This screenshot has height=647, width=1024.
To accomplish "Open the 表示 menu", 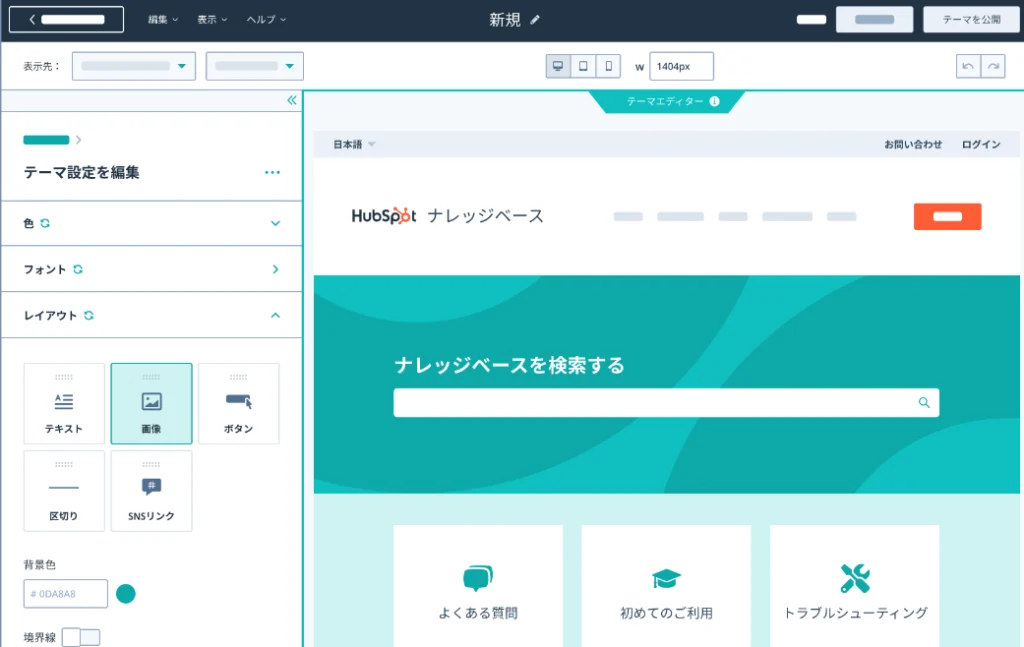I will click(212, 20).
